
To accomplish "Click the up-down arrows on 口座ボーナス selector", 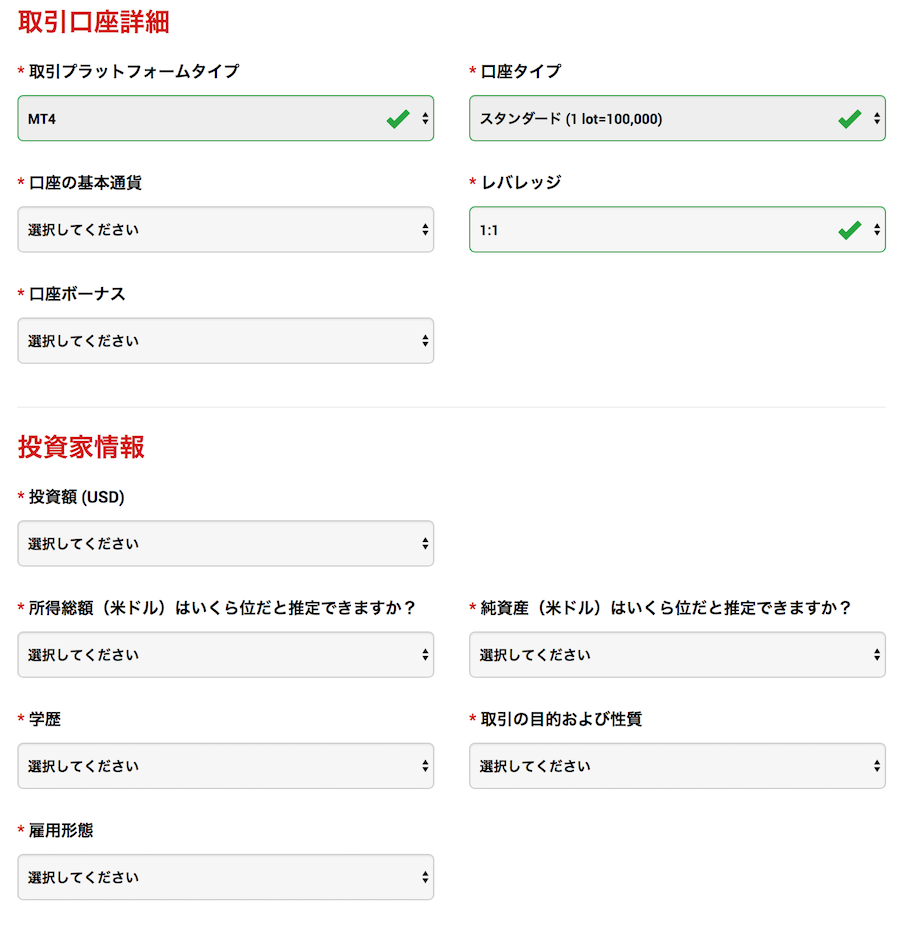I will tap(425, 340).
